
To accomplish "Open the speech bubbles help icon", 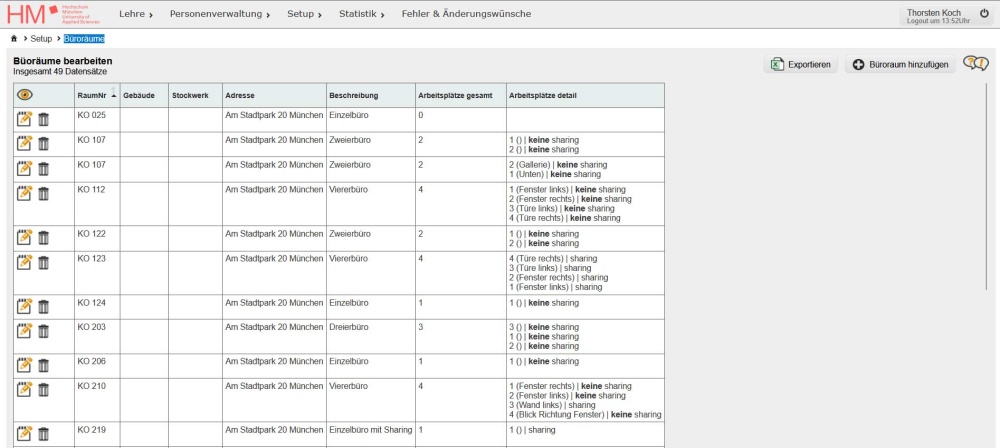I will coord(975,64).
